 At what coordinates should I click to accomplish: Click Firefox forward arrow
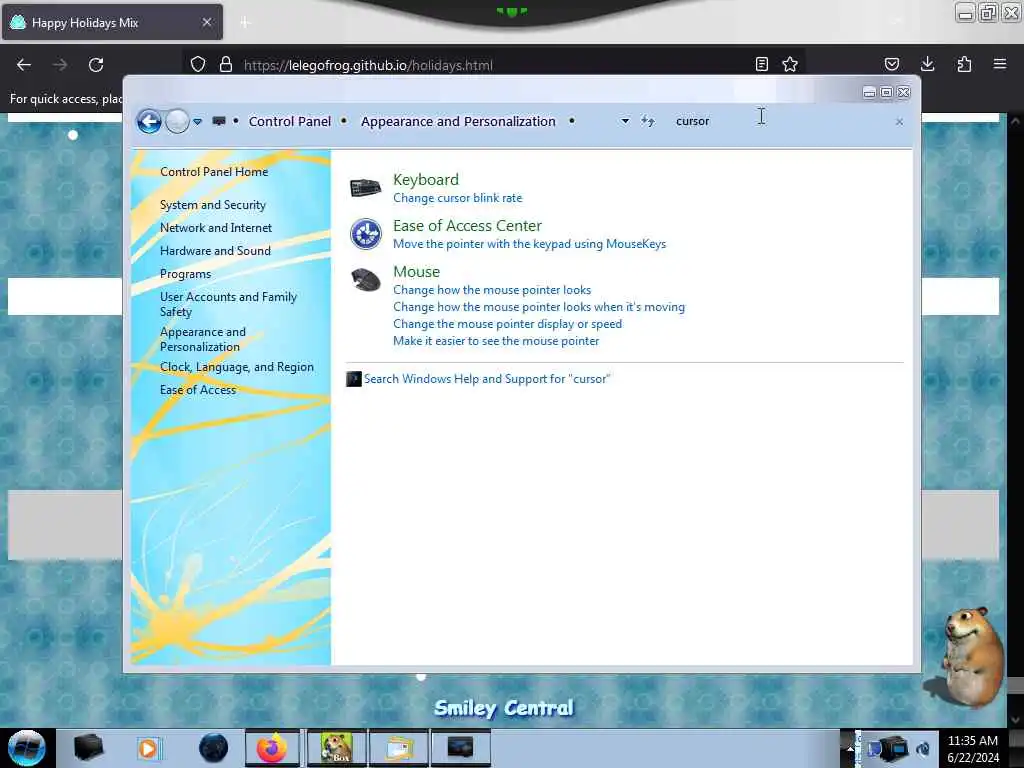[x=60, y=65]
